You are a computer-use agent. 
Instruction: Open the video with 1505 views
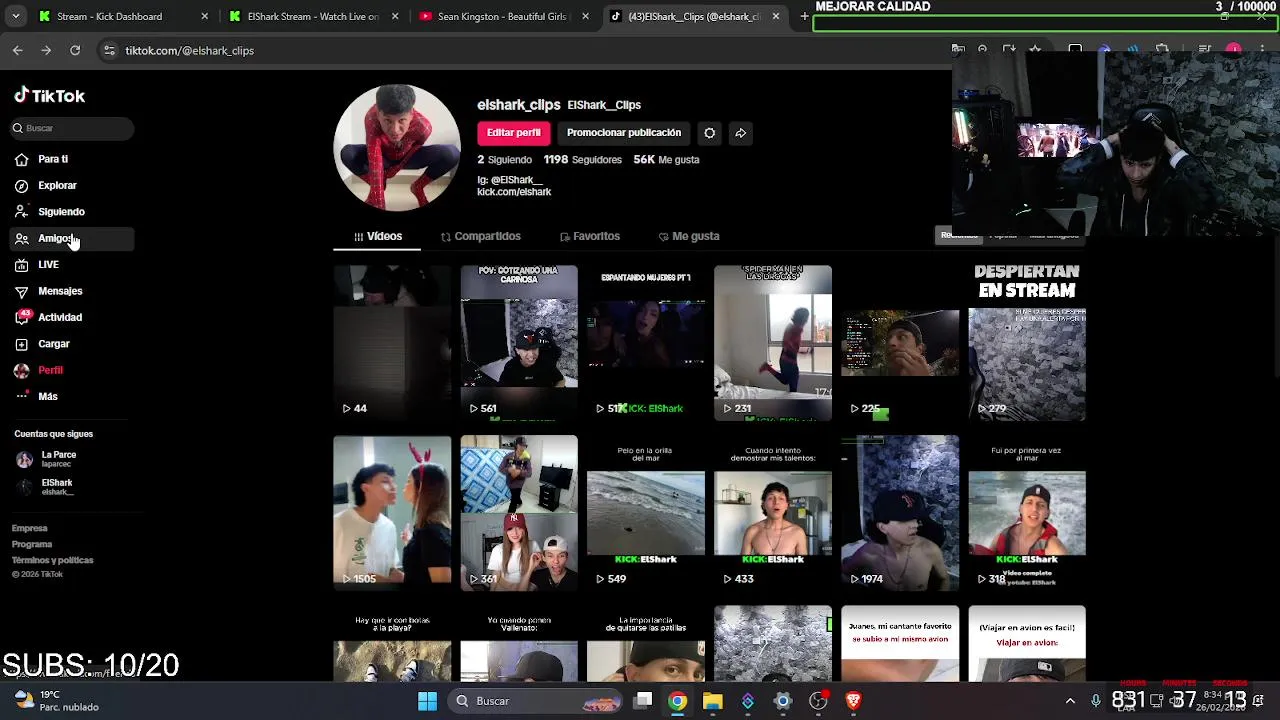pos(392,513)
